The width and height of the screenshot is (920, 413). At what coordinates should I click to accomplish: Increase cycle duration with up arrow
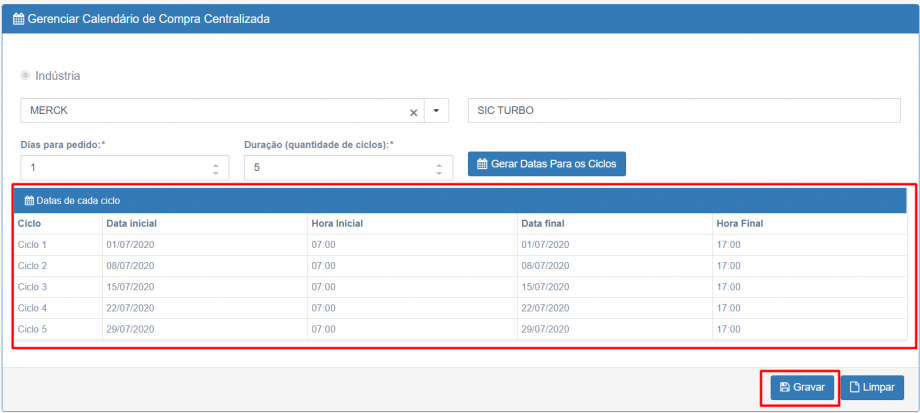[x=439, y=163]
